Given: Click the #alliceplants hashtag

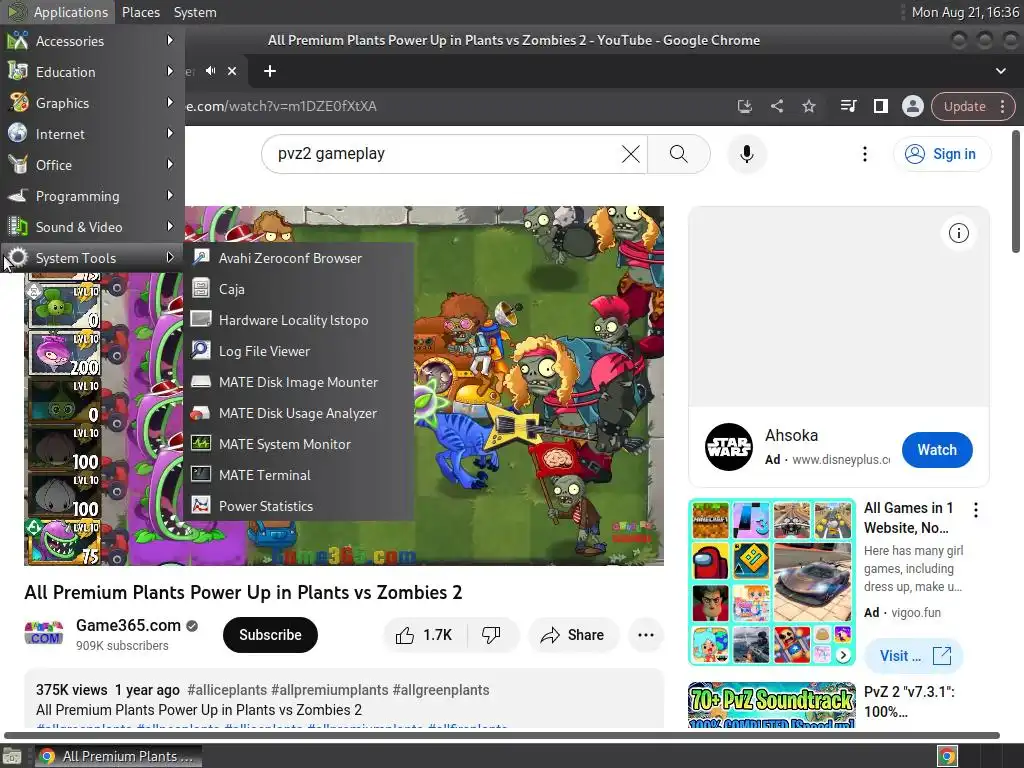Looking at the screenshot, I should (x=227, y=690).
